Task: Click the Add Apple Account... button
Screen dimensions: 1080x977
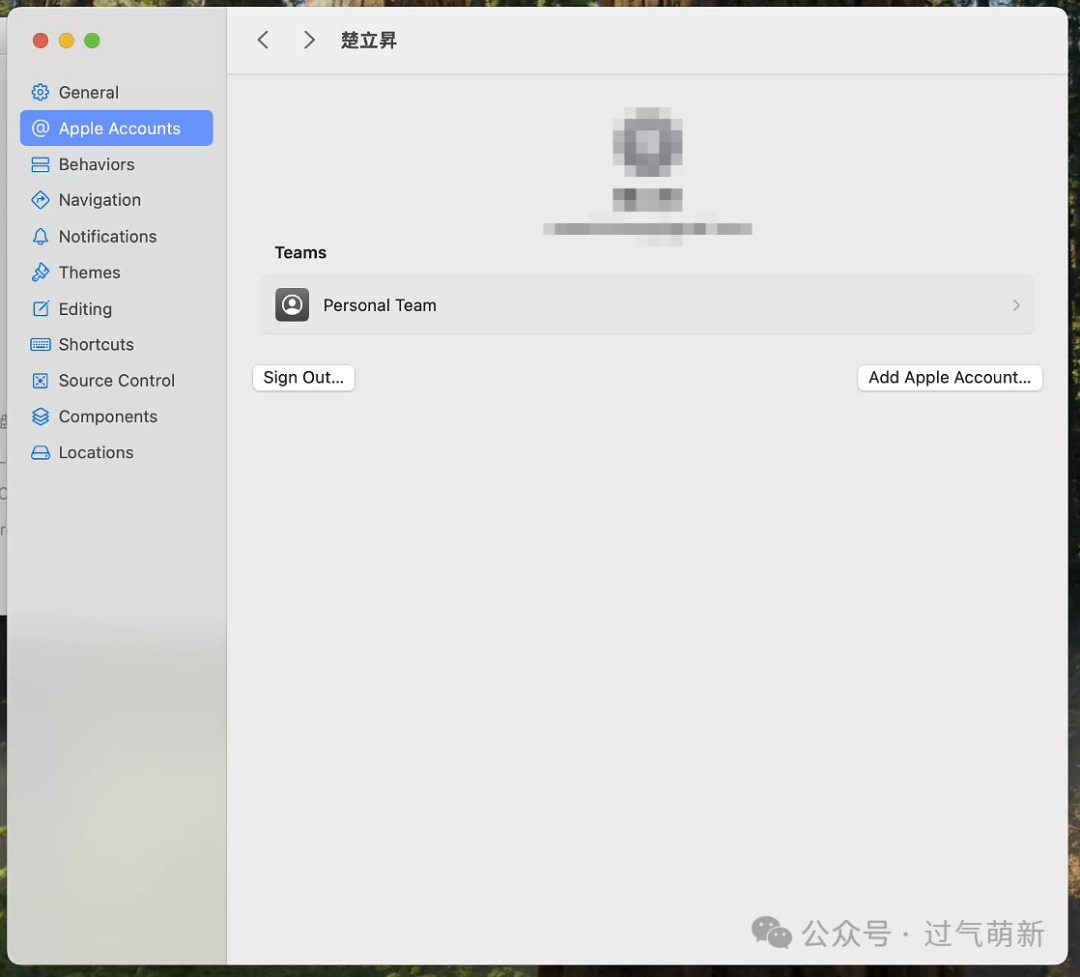Action: [x=949, y=378]
